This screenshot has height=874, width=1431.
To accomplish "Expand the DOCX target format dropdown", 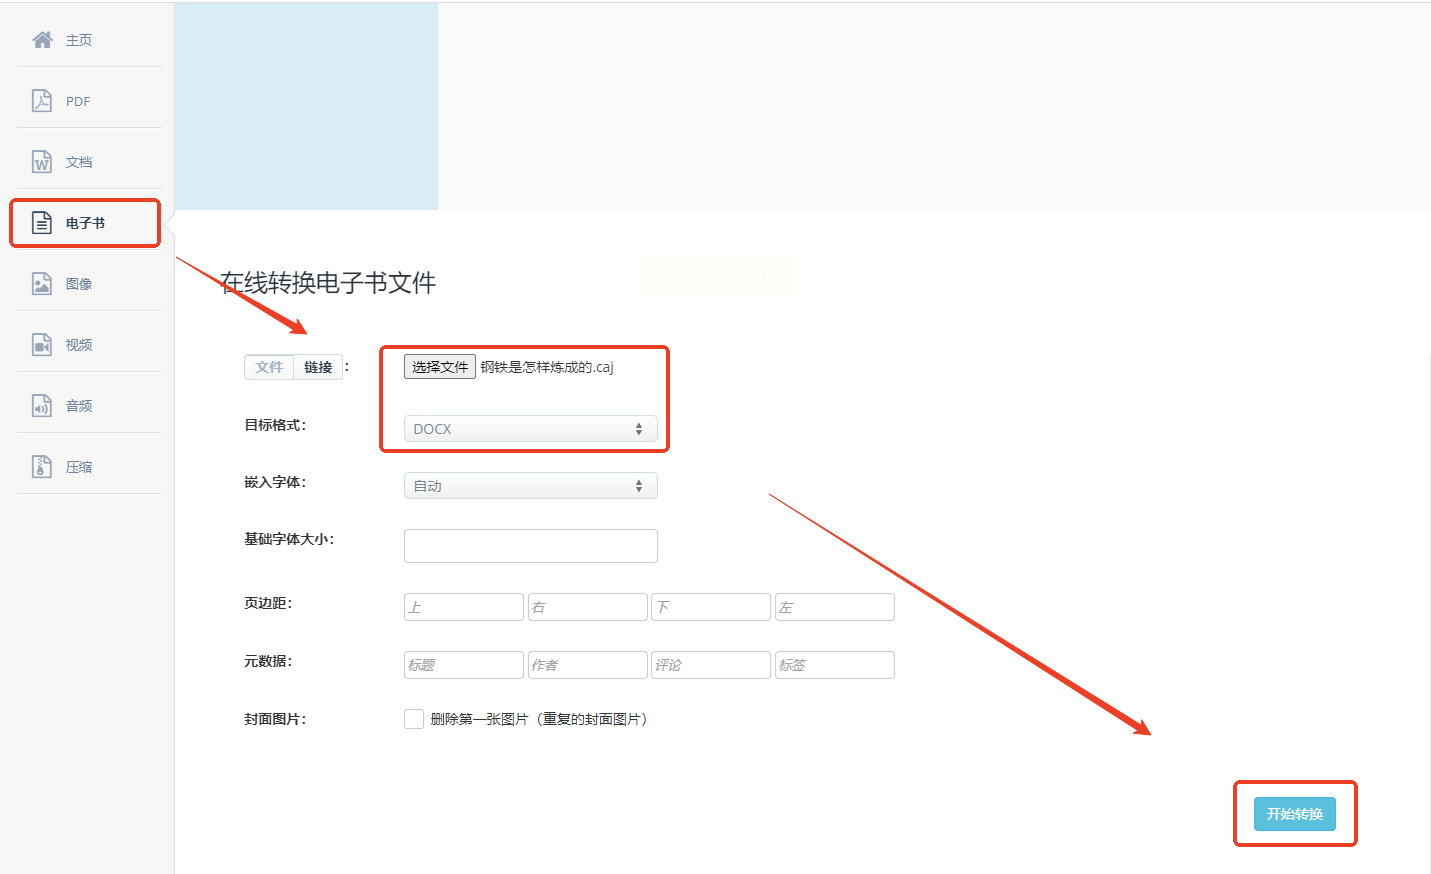I will click(x=531, y=429).
